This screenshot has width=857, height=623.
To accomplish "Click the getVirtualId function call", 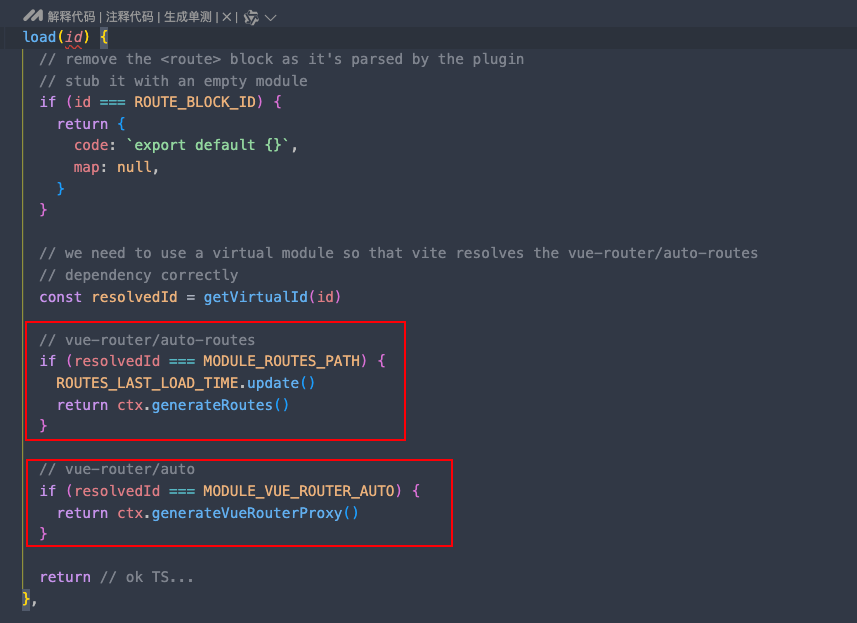I will point(255,297).
